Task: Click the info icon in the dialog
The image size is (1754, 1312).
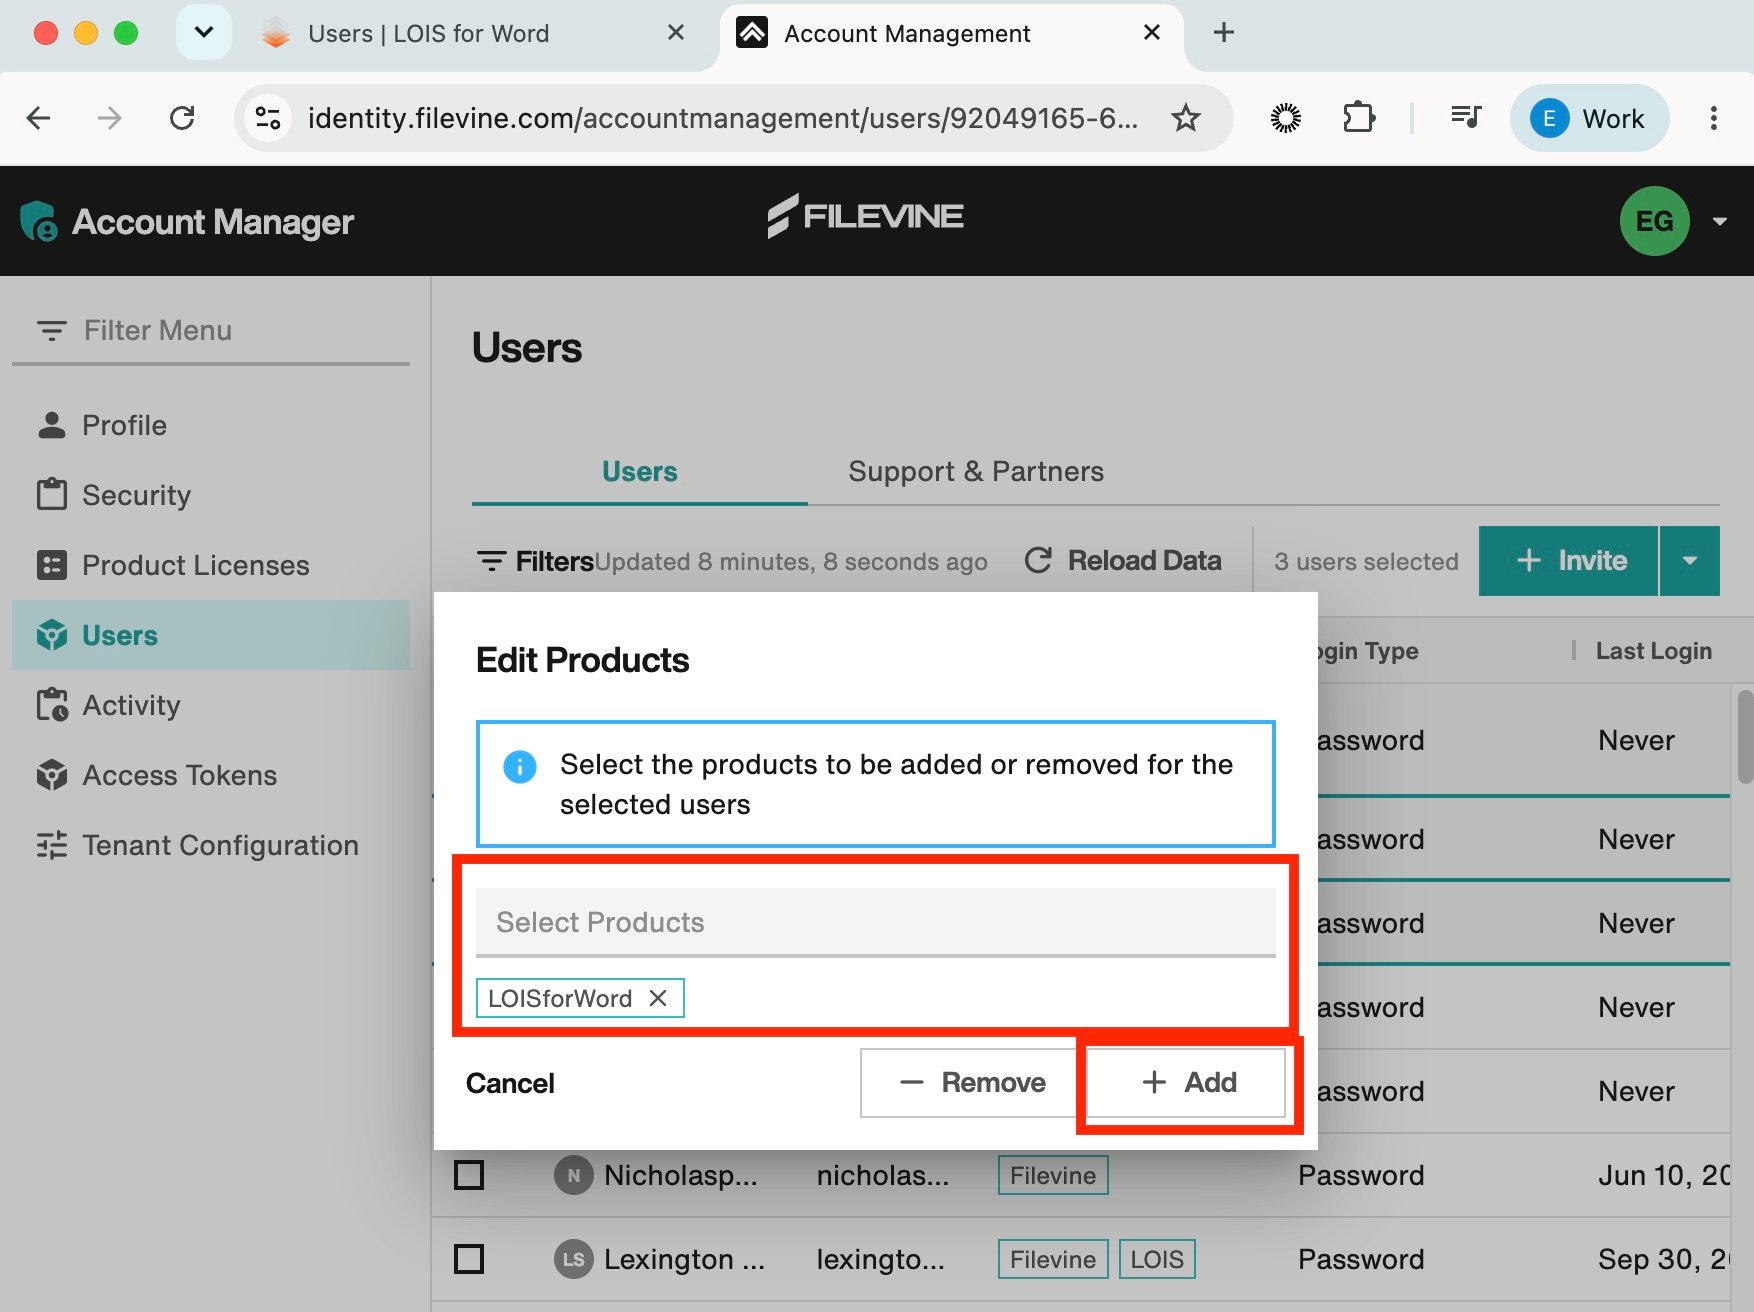Action: [520, 767]
